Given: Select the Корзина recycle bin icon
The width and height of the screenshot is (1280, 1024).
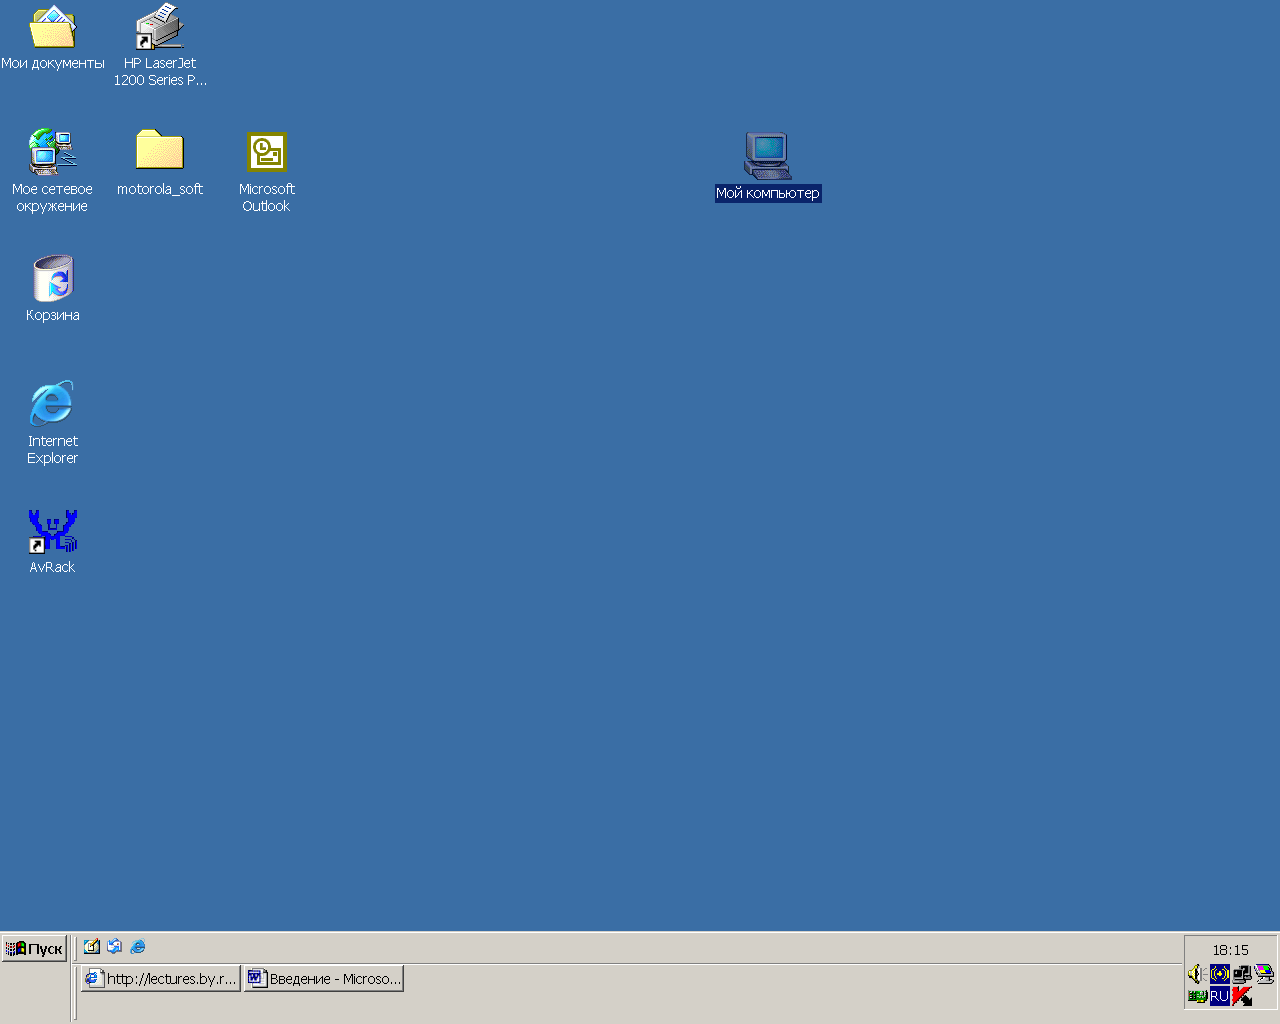Looking at the screenshot, I should [x=53, y=278].
